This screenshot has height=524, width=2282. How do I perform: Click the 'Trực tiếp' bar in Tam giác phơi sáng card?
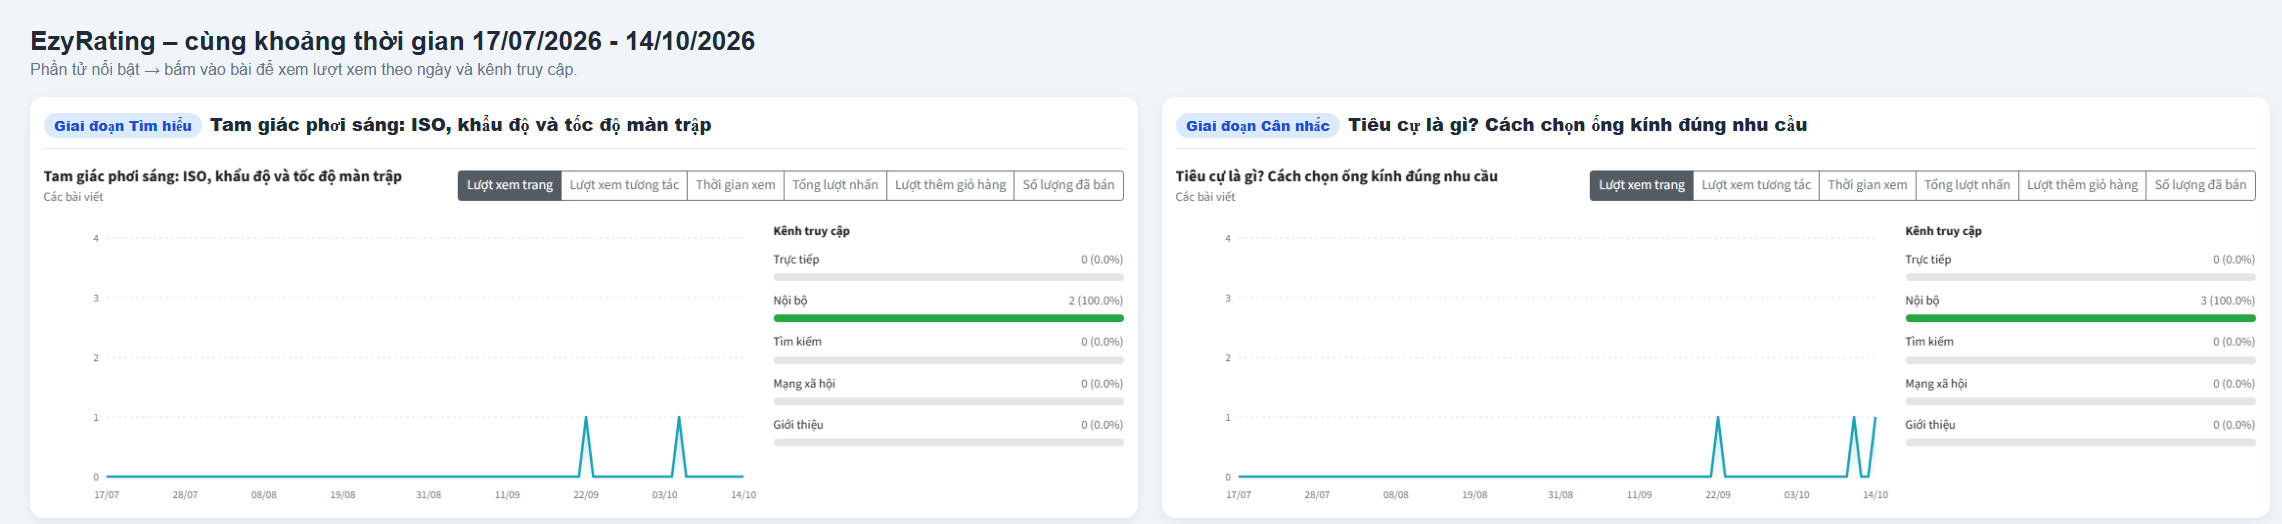[948, 277]
